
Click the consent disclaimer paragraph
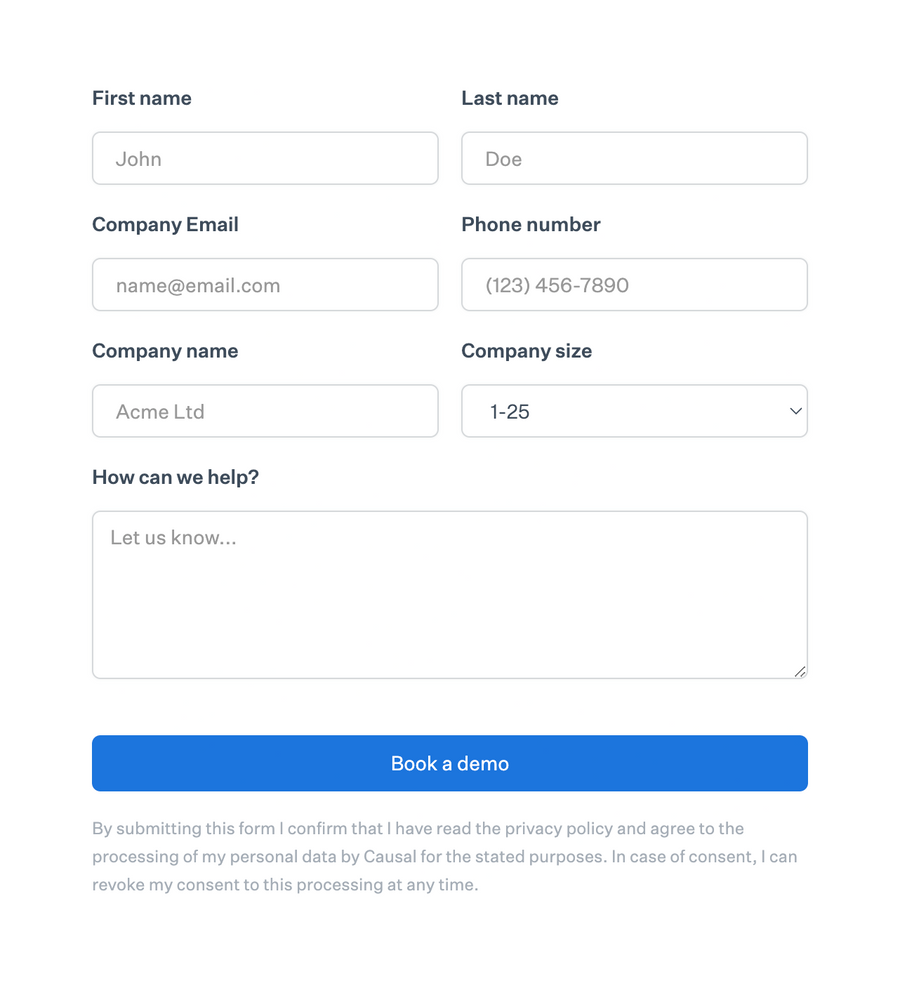point(449,856)
